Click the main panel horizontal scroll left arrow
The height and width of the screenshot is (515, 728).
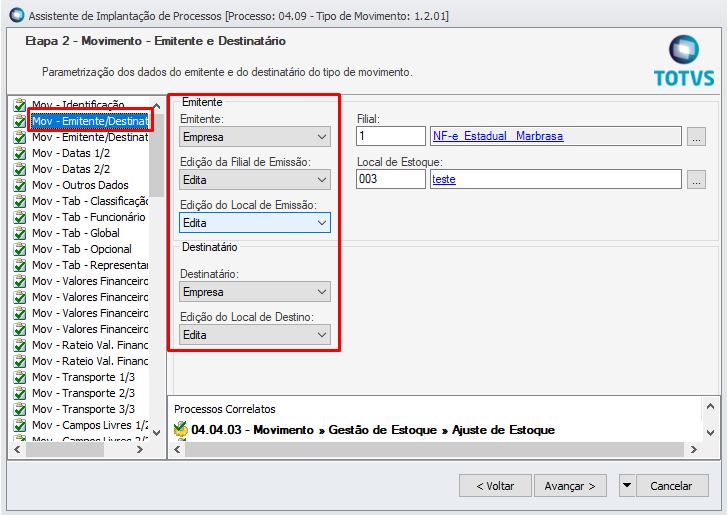coord(176,450)
